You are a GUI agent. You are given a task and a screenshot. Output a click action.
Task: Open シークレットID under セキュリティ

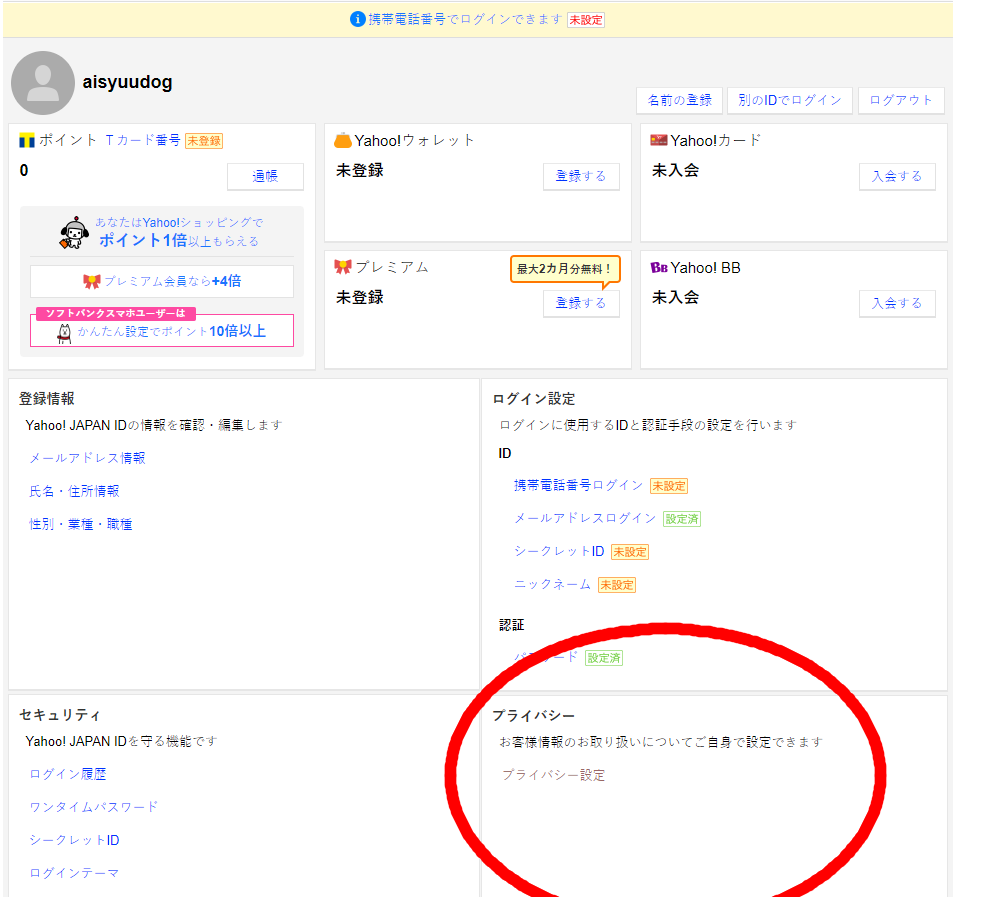click(x=75, y=840)
